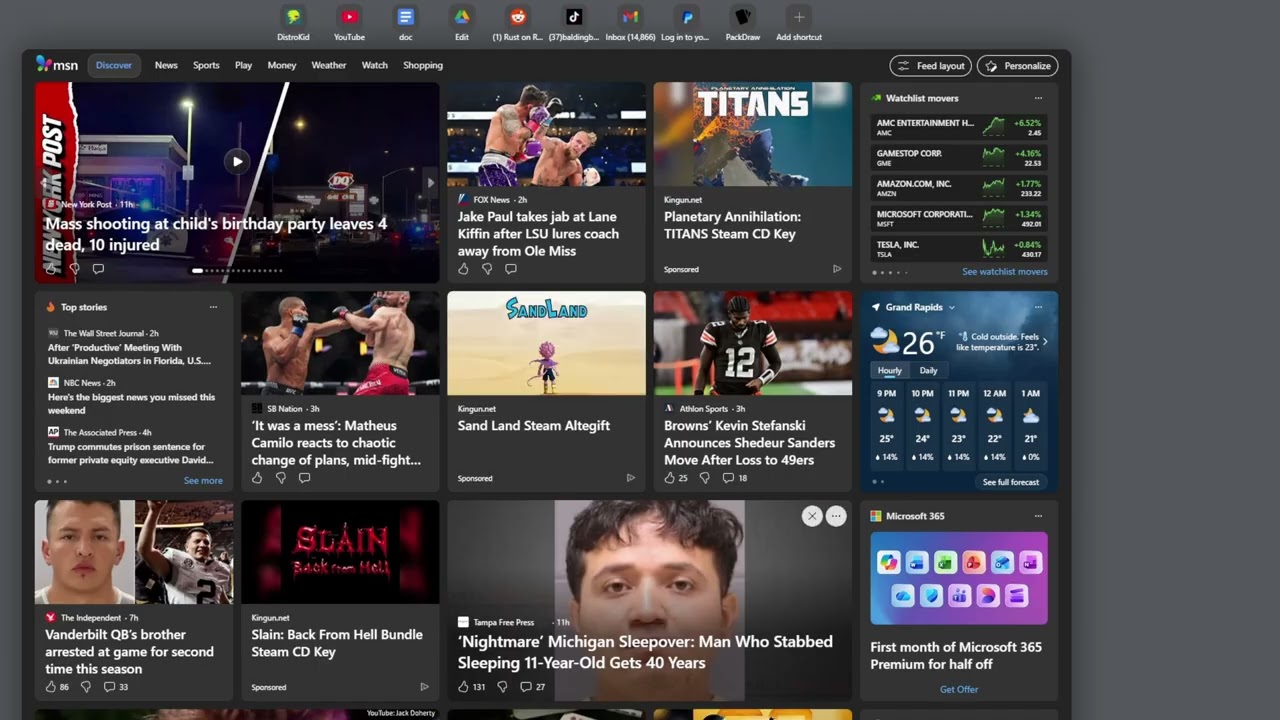Viewport: 1280px width, 720px height.
Task: Open ad info on Sand Land card
Action: pos(631,478)
